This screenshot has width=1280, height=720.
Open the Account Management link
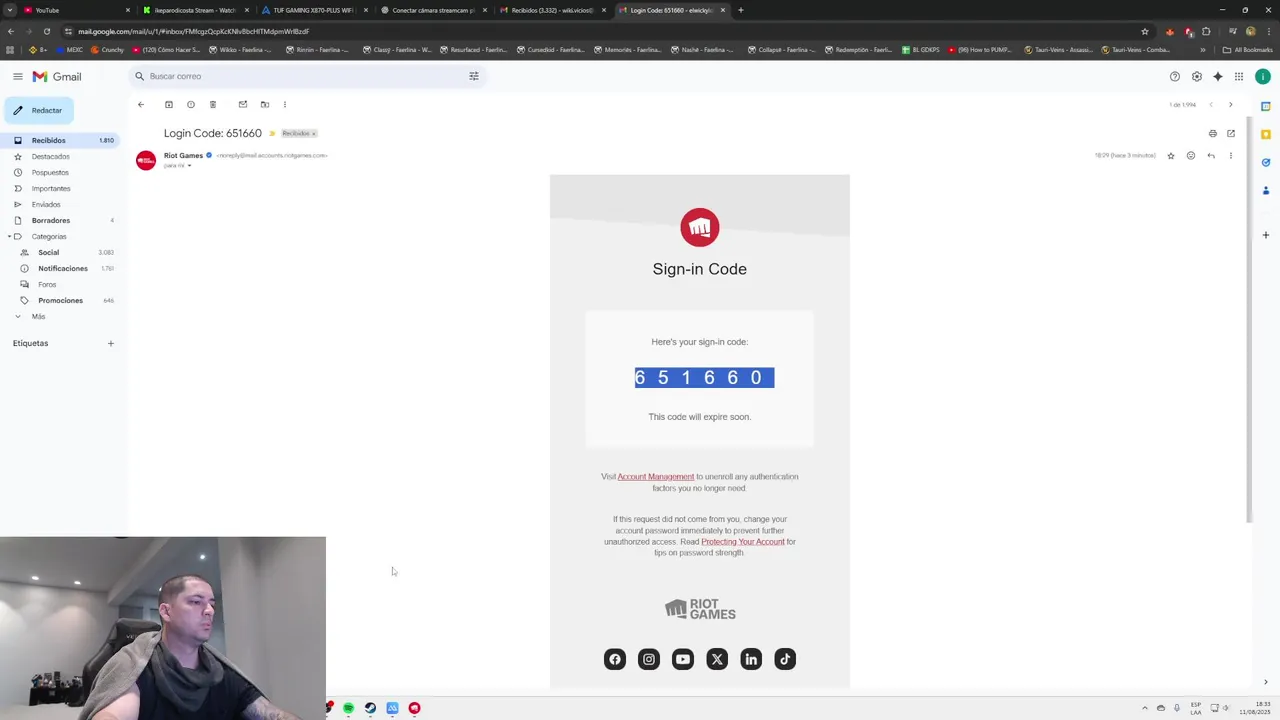pos(655,477)
